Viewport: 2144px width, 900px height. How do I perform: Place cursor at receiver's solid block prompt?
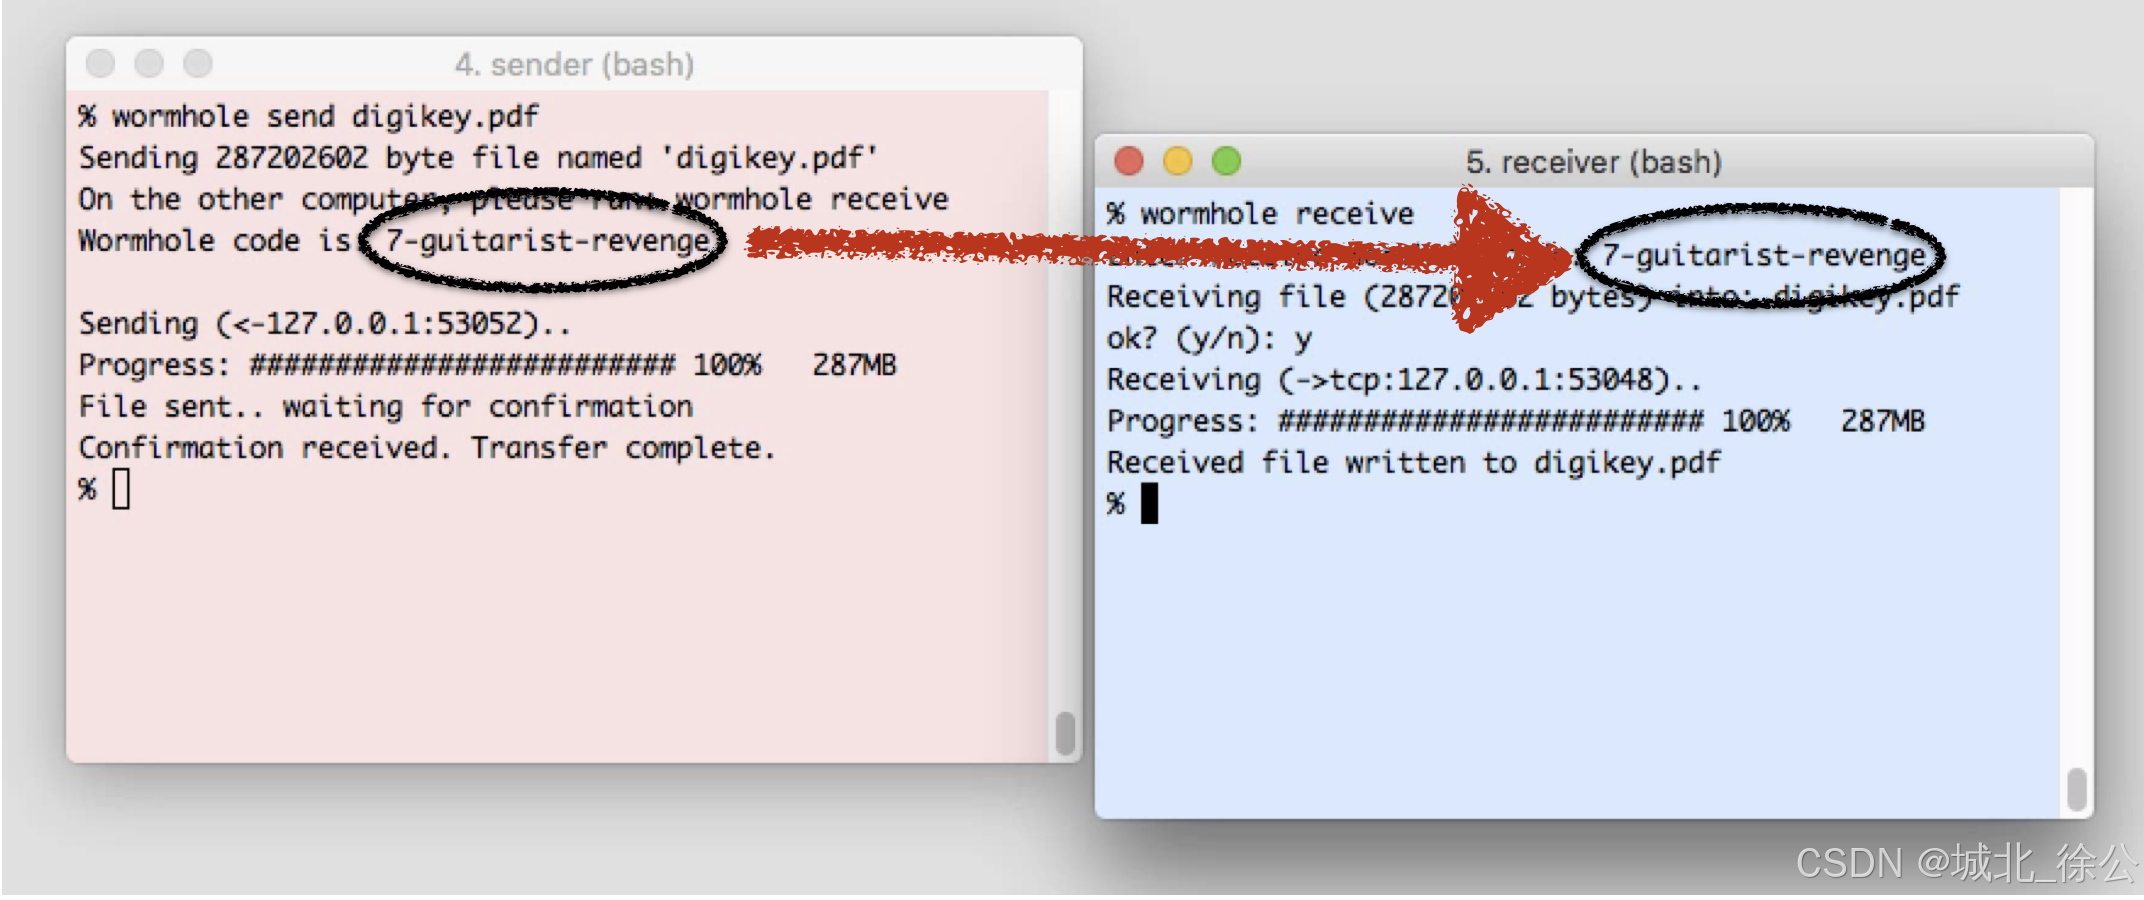1150,503
